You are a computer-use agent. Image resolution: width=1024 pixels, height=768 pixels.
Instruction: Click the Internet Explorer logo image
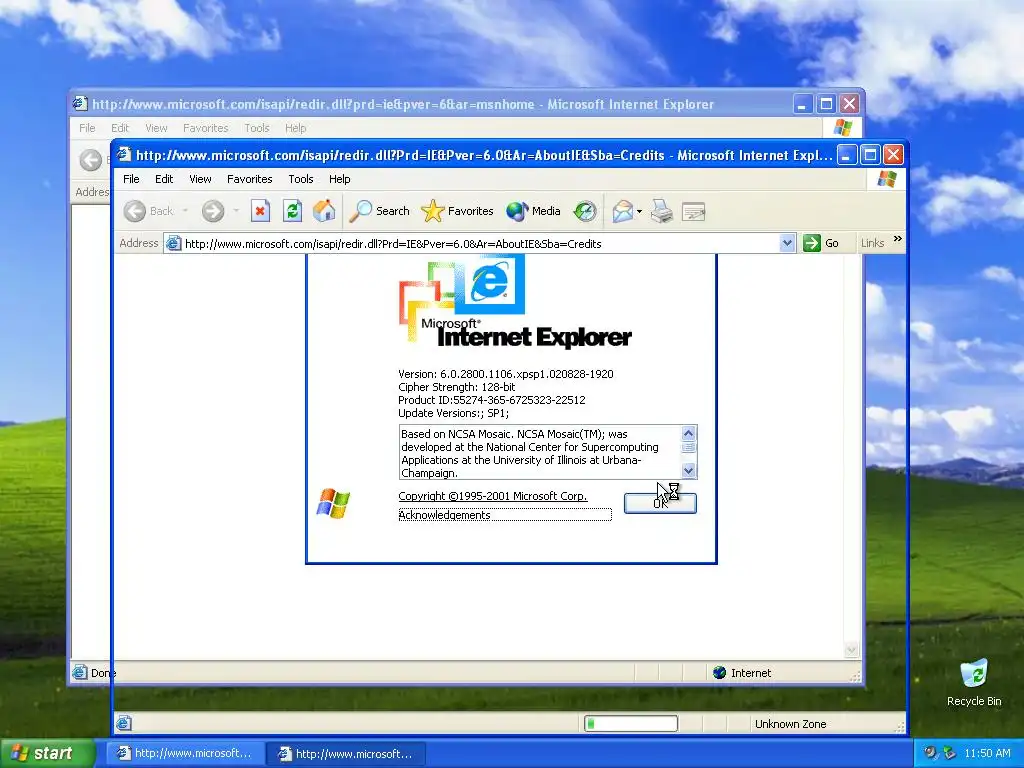515,301
